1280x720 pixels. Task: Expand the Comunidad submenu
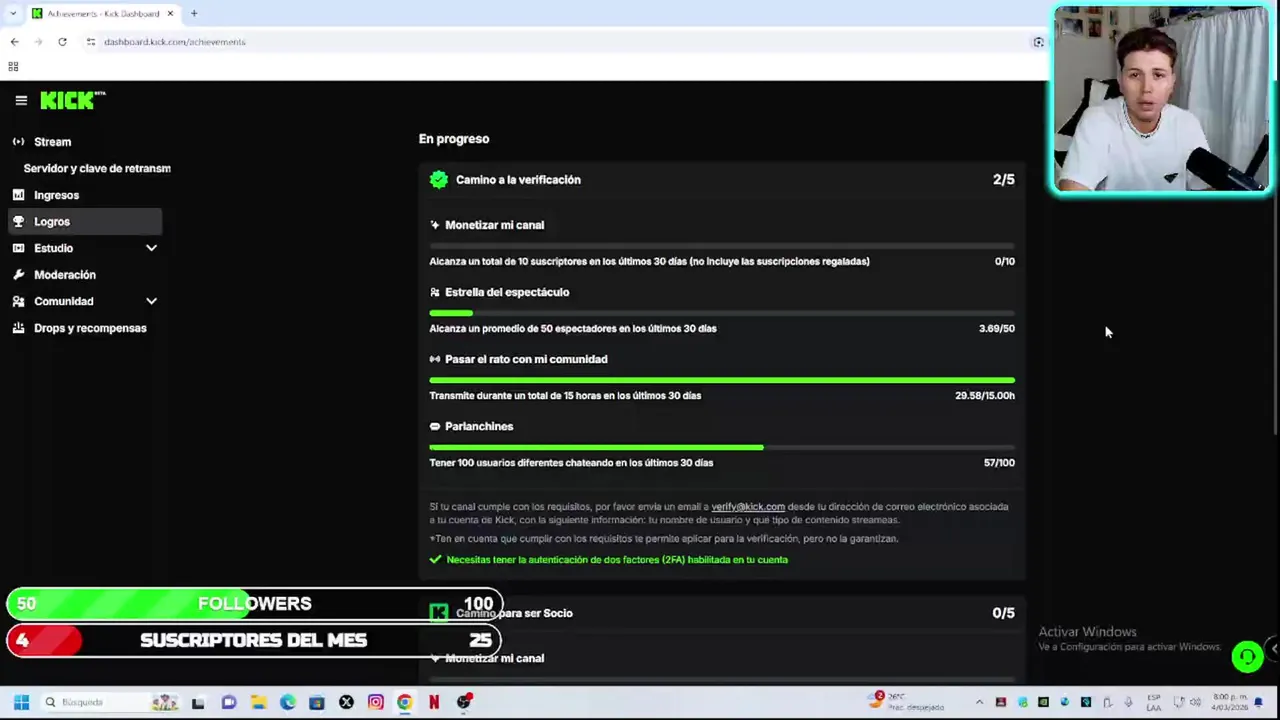[x=151, y=301]
